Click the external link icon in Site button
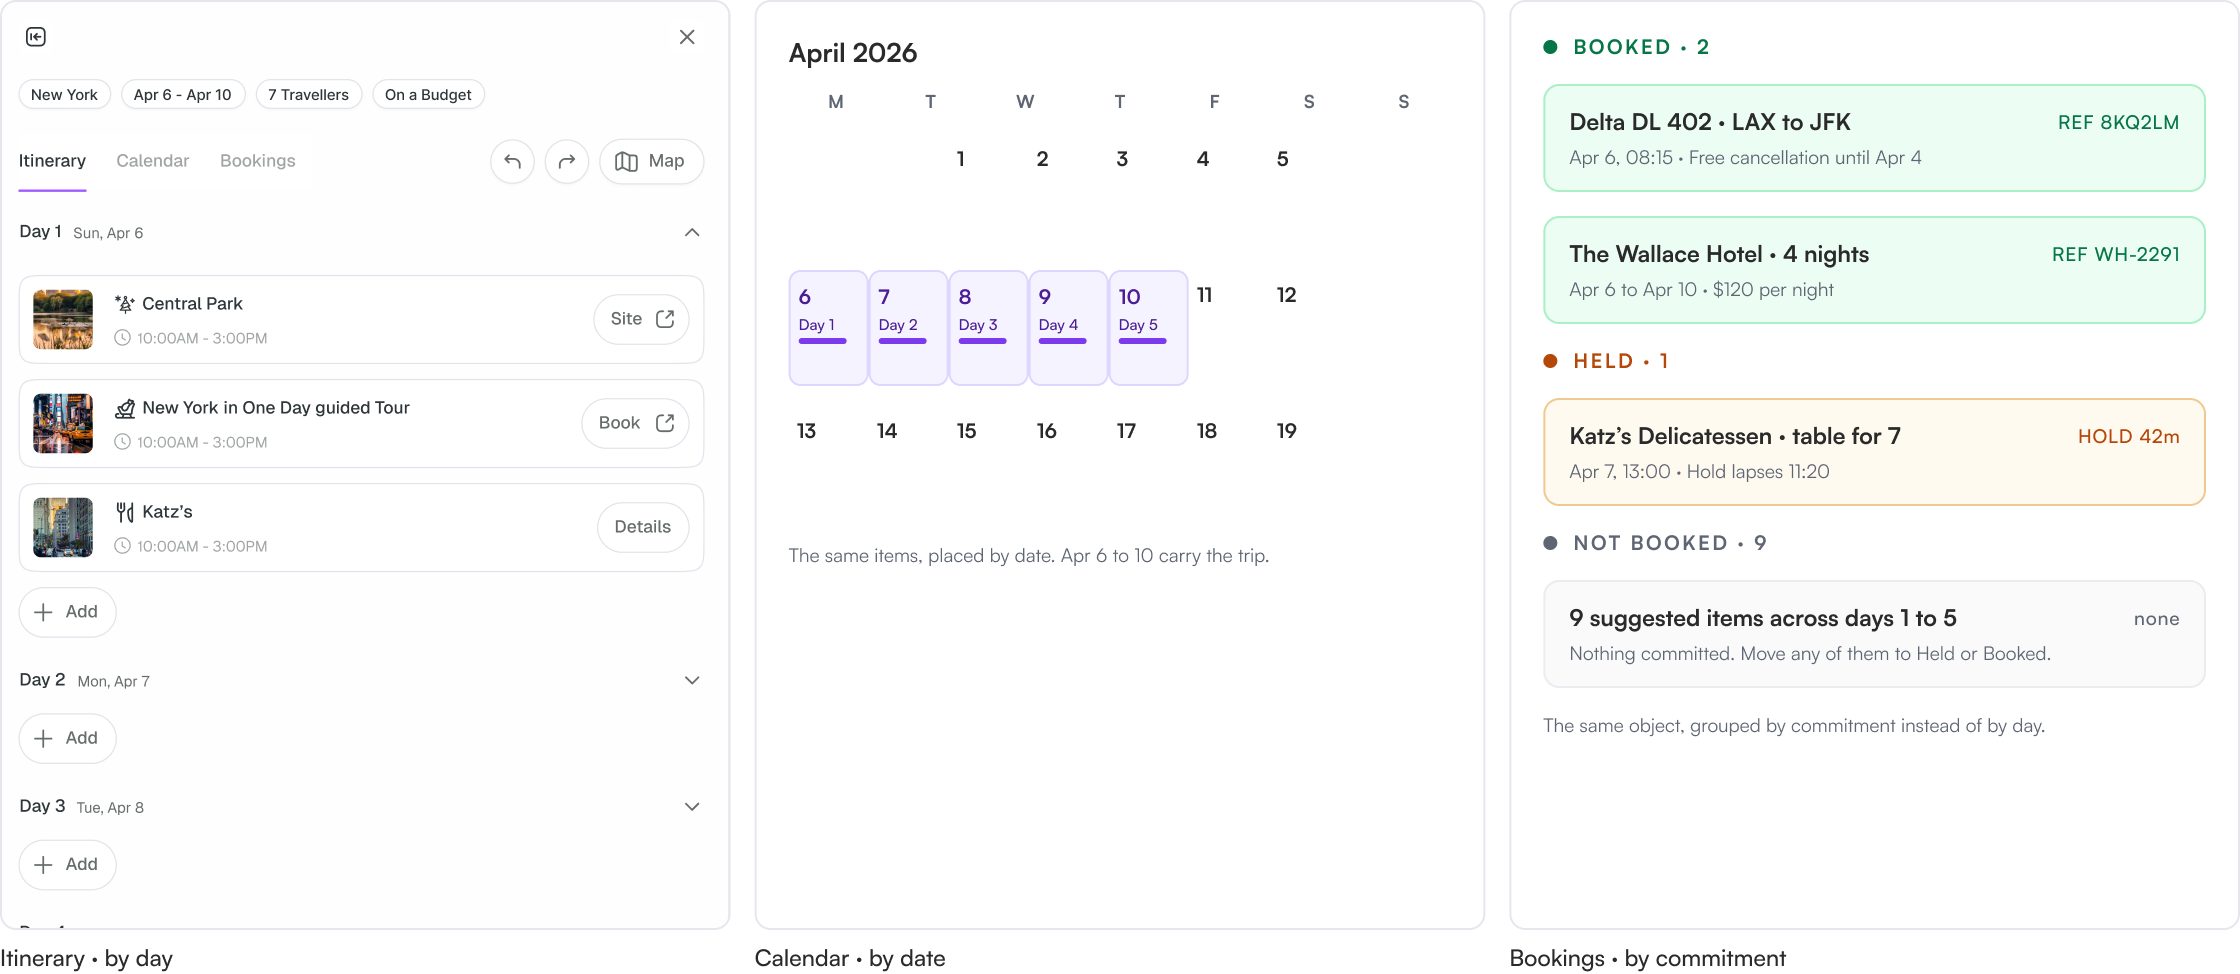This screenshot has height=974, width=2240. [665, 319]
